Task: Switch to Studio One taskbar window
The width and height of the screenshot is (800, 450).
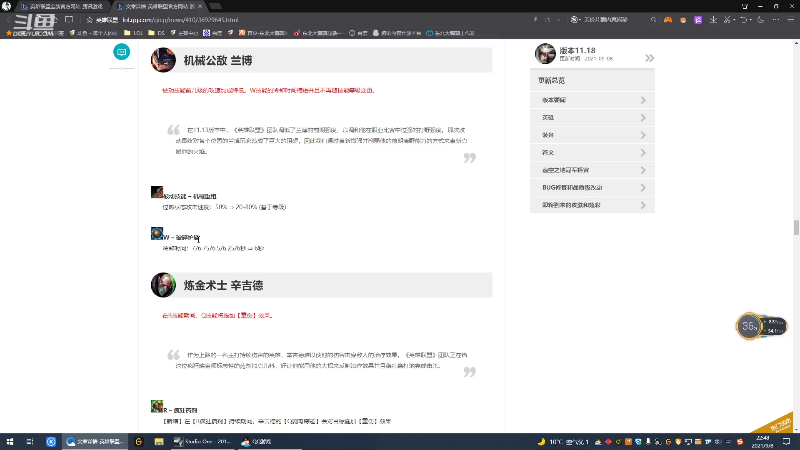Action: pos(202,441)
